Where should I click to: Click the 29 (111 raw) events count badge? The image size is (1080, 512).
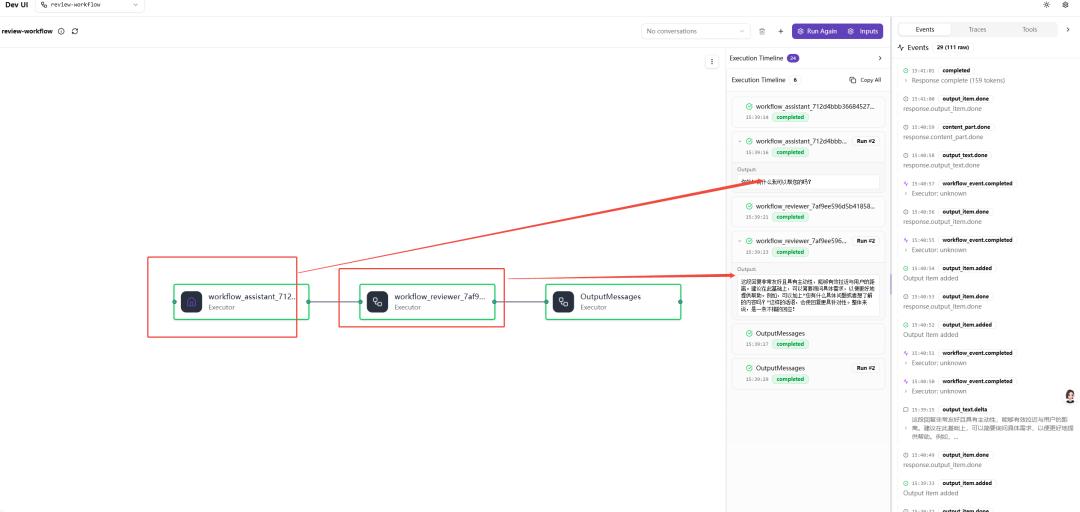point(953,48)
